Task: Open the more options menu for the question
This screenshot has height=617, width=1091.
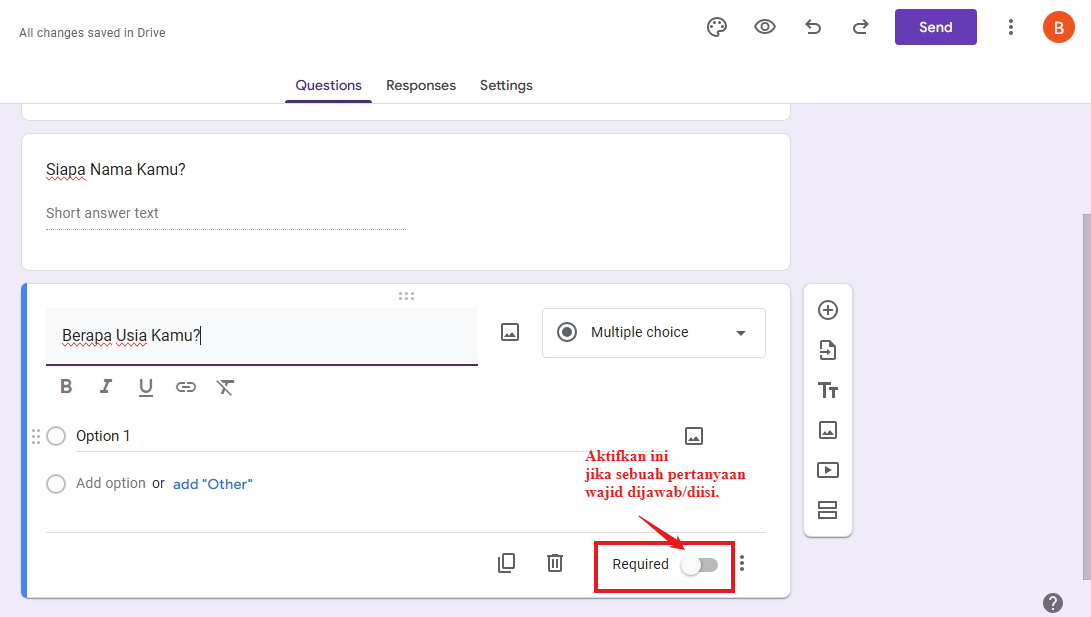Action: coord(741,563)
